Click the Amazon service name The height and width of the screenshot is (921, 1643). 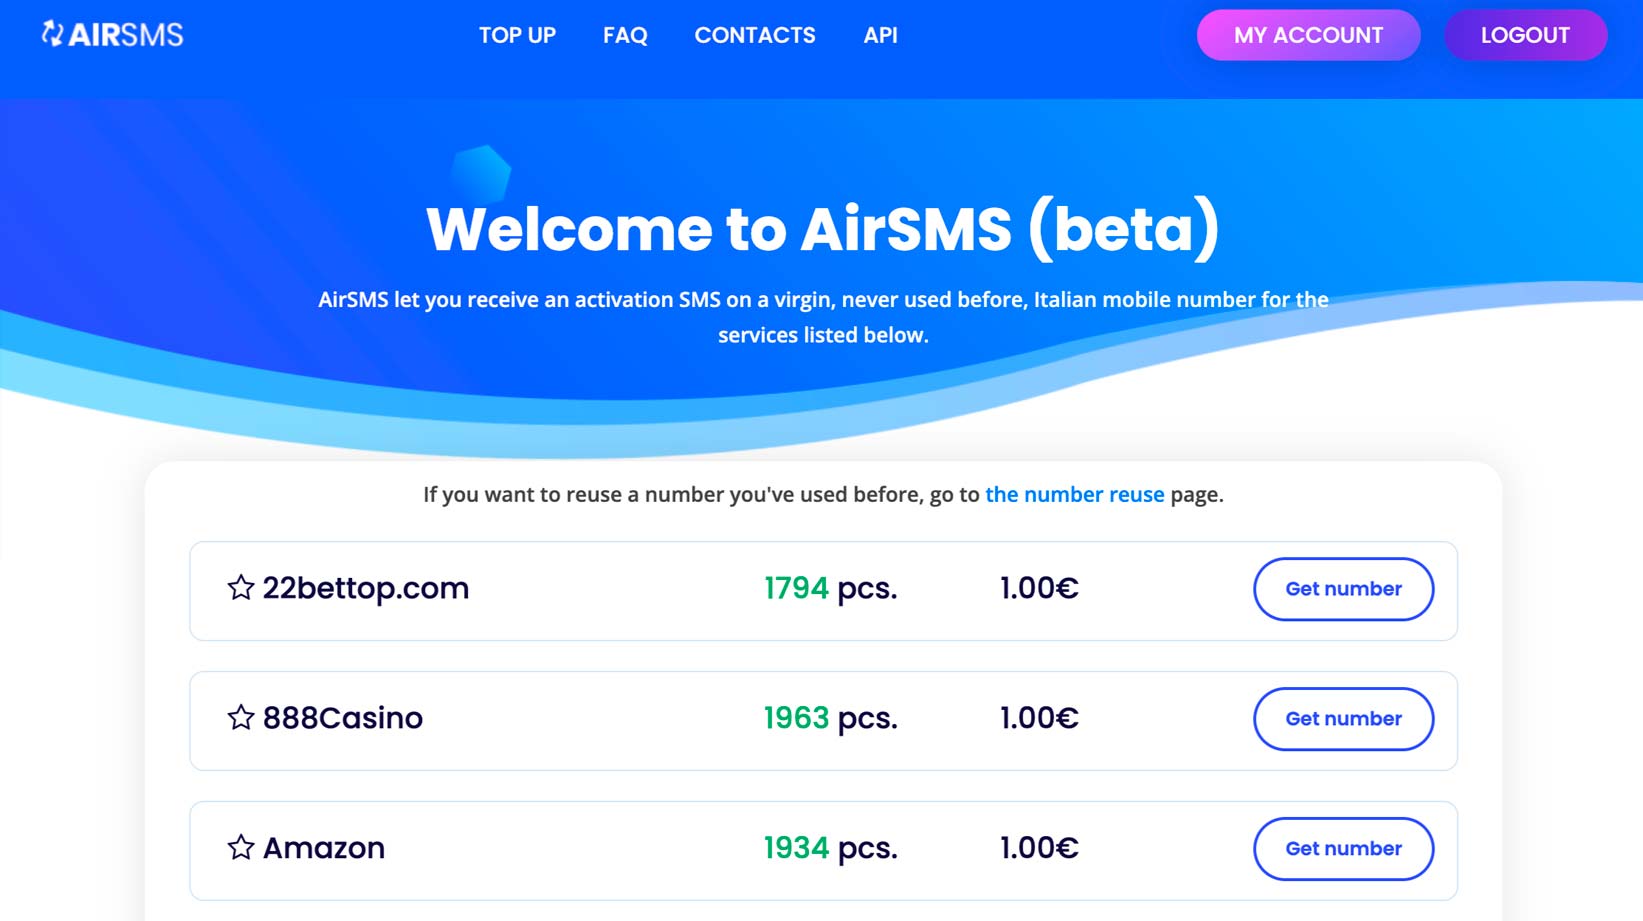click(323, 848)
